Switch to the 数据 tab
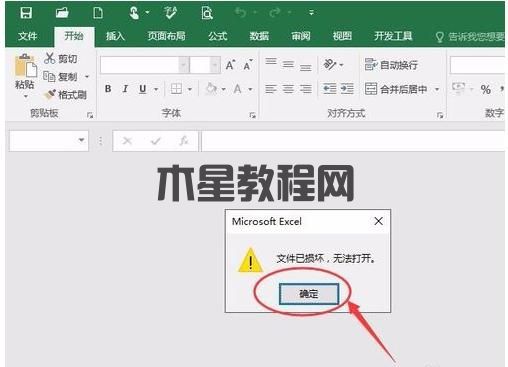 pos(259,36)
